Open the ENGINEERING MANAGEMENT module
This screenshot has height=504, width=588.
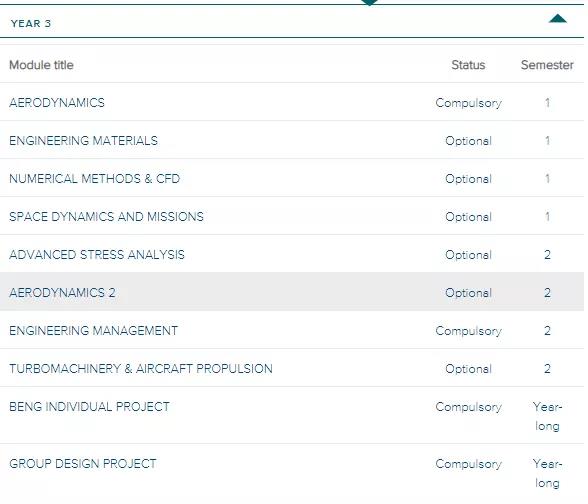pyautogui.click(x=93, y=330)
